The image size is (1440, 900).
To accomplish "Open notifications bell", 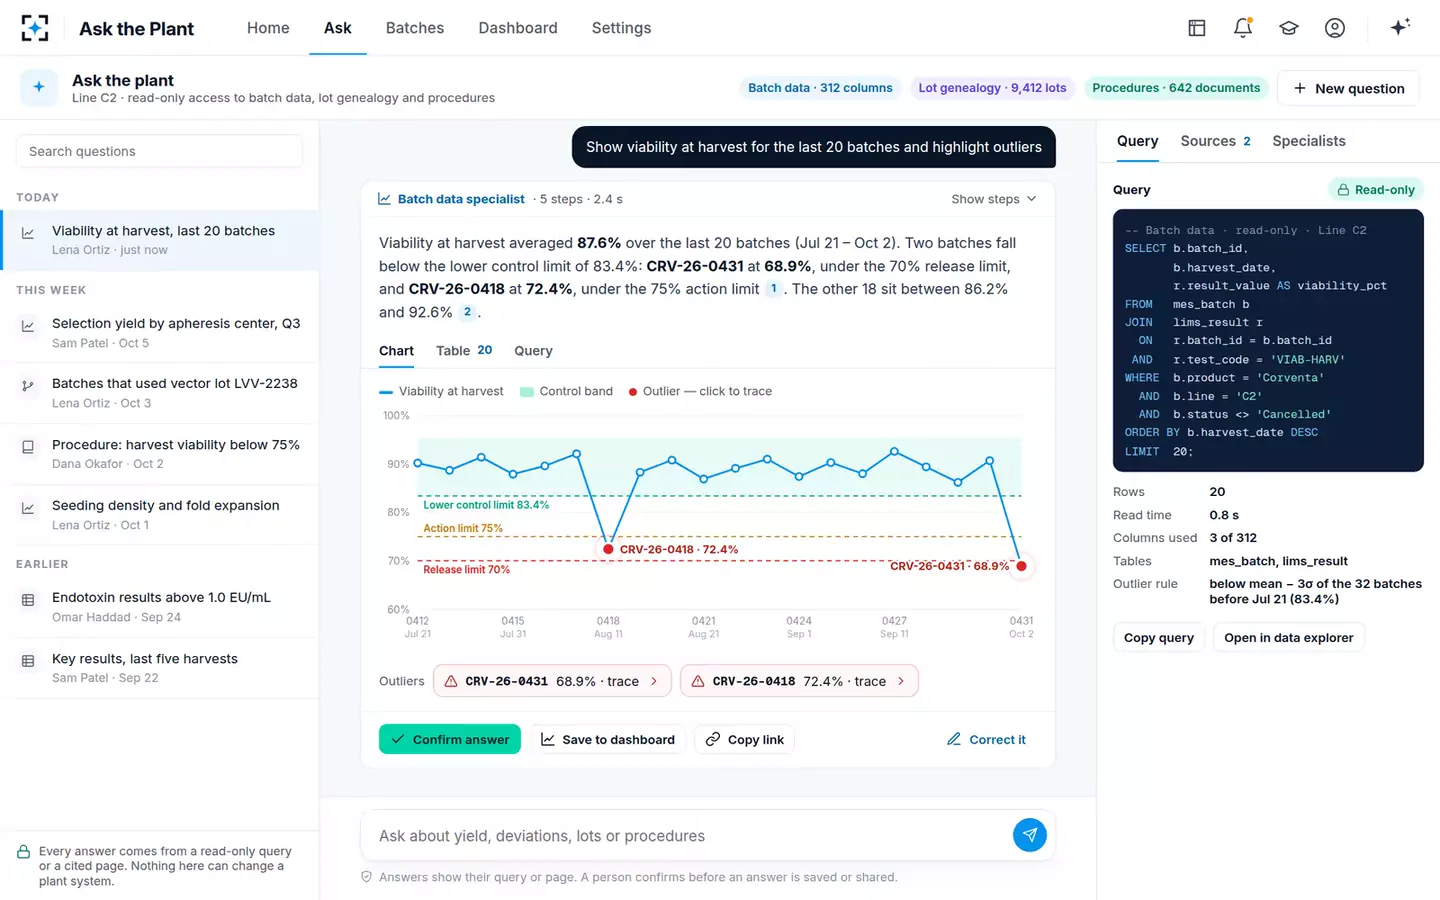I will point(1243,28).
